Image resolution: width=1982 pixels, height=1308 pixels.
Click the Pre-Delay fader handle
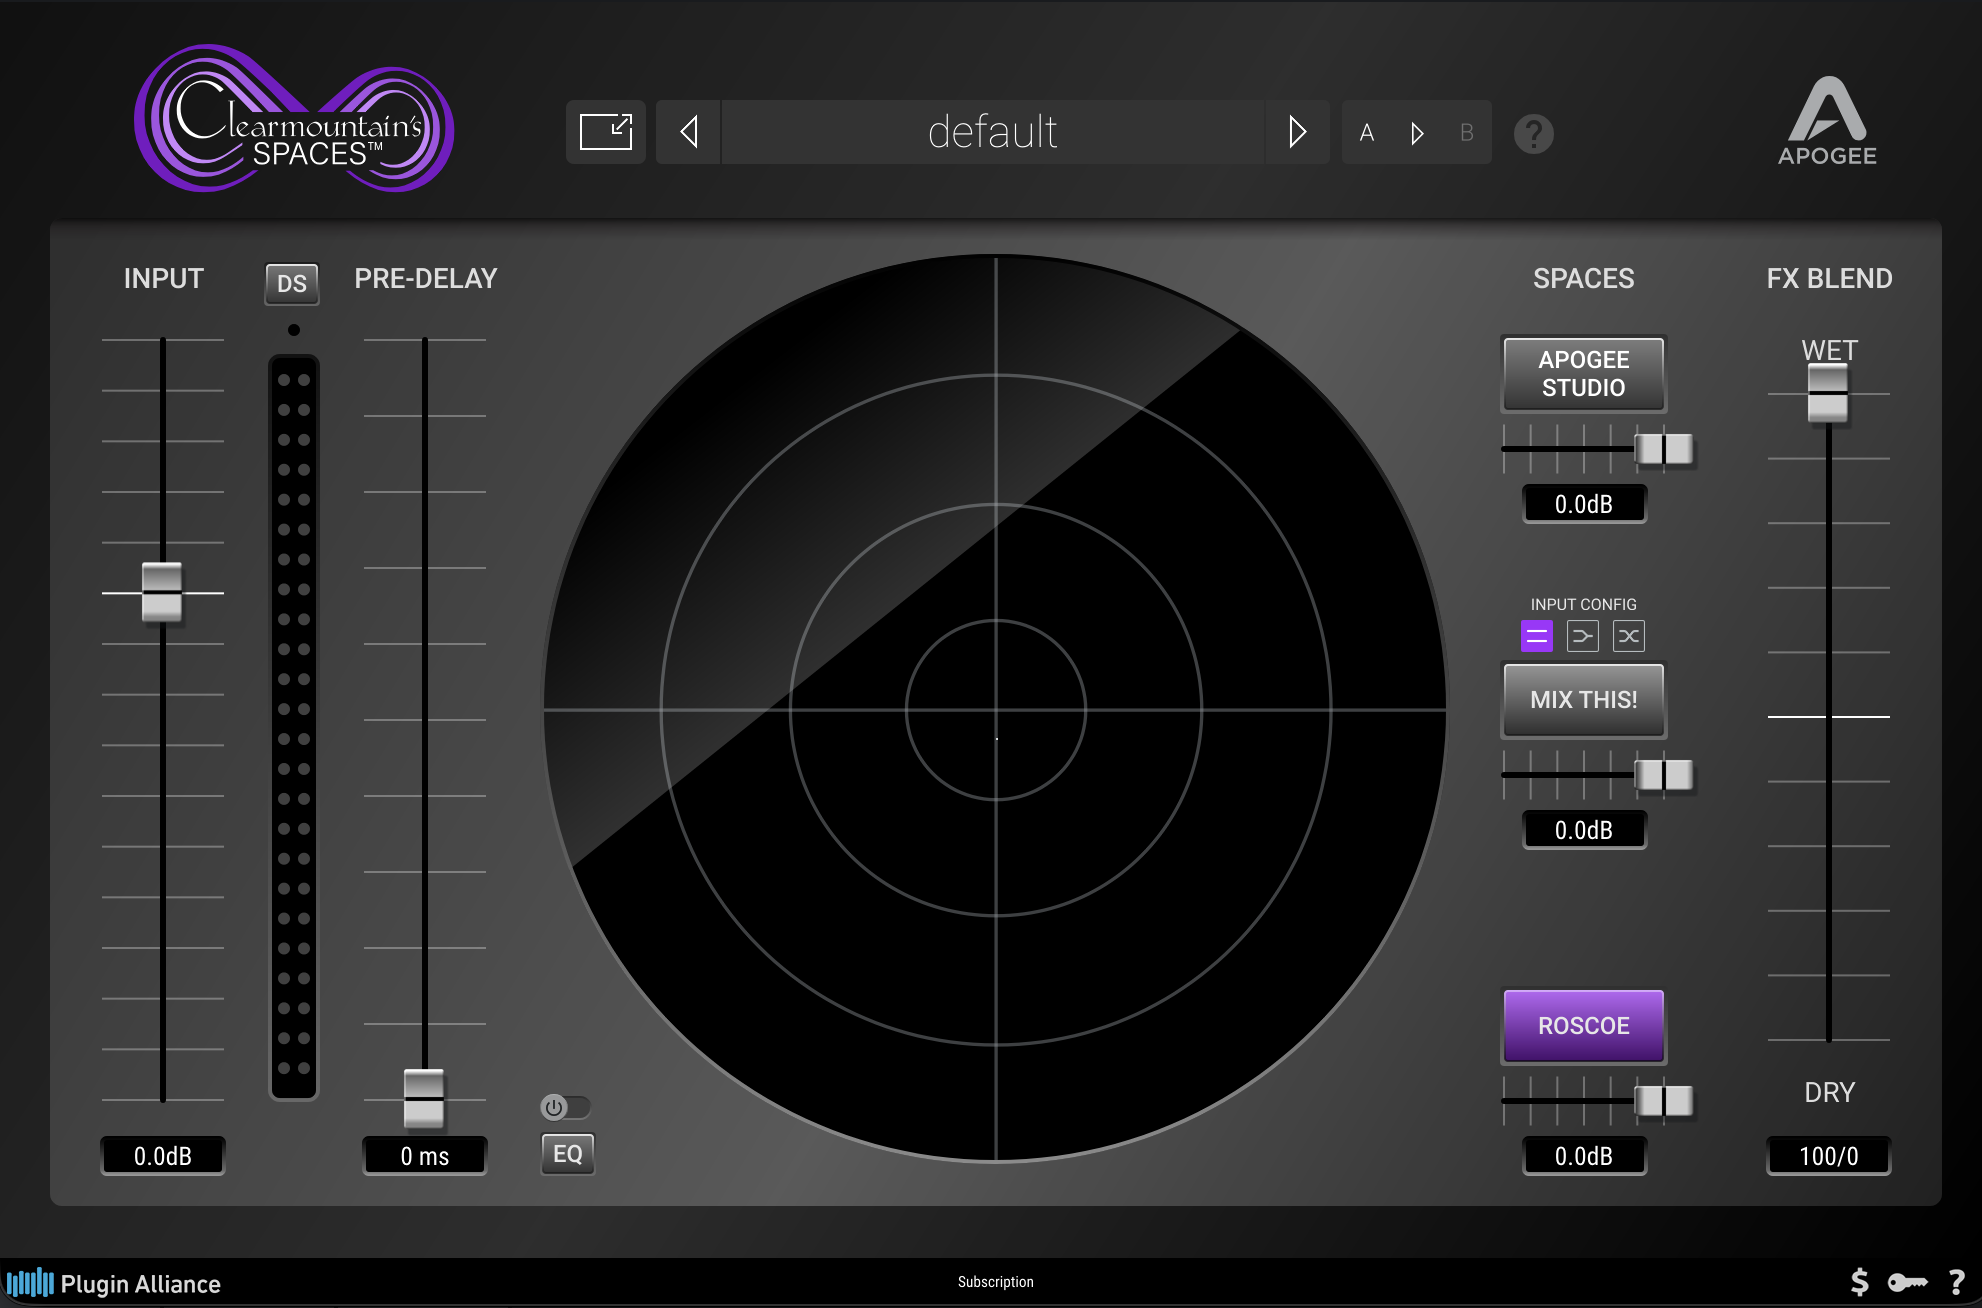click(424, 1098)
